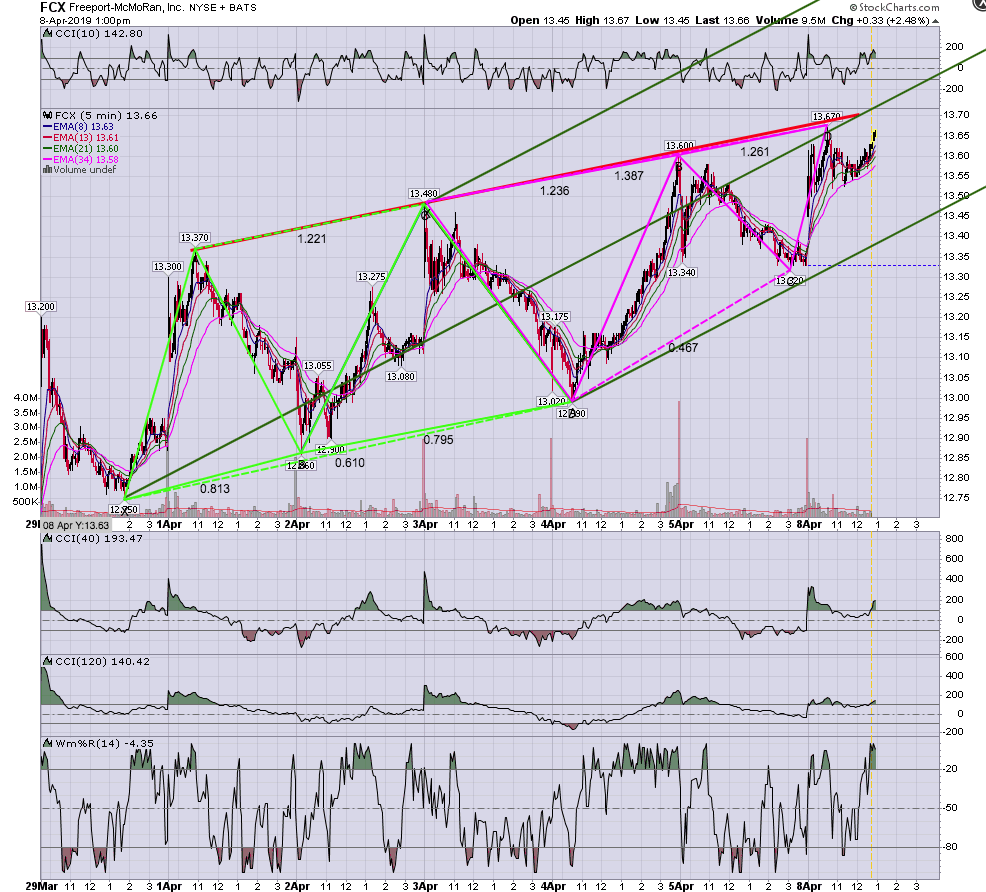Click the CCI(120) indicator legend icon
This screenshot has width=986, height=892.
pyautogui.click(x=47, y=661)
